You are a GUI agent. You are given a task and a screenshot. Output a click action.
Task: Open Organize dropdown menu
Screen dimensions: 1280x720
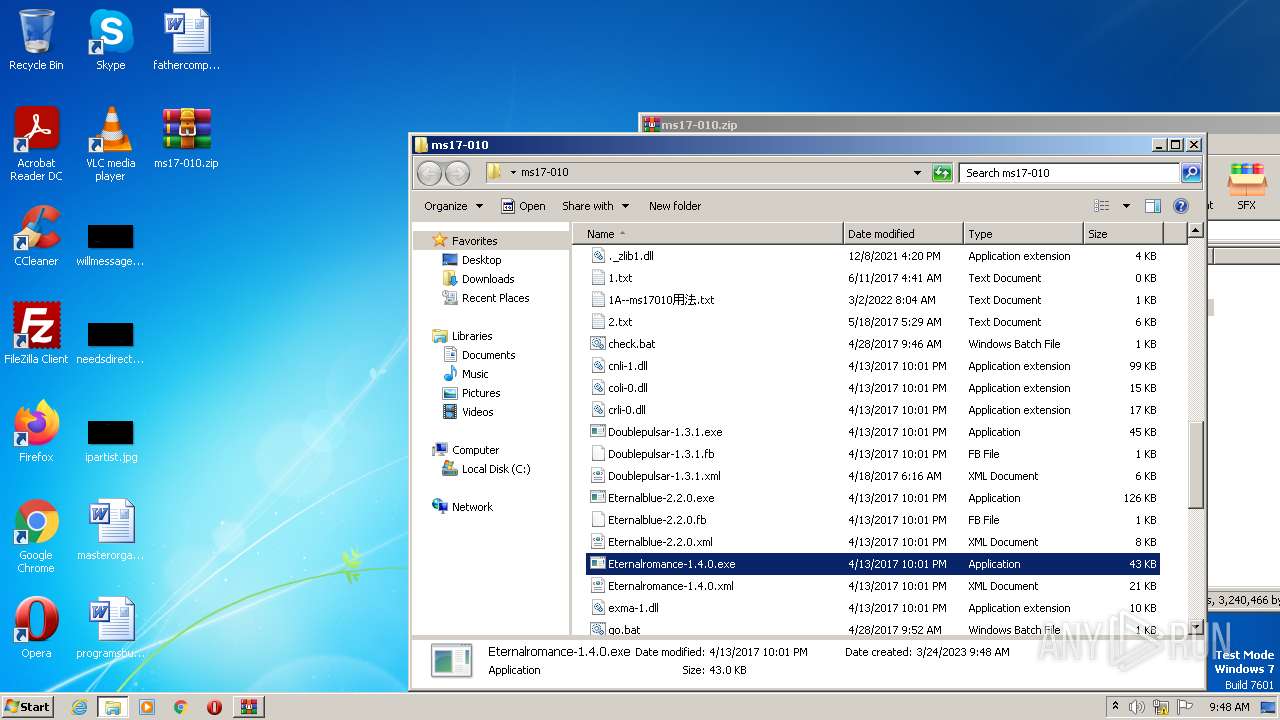pos(453,206)
